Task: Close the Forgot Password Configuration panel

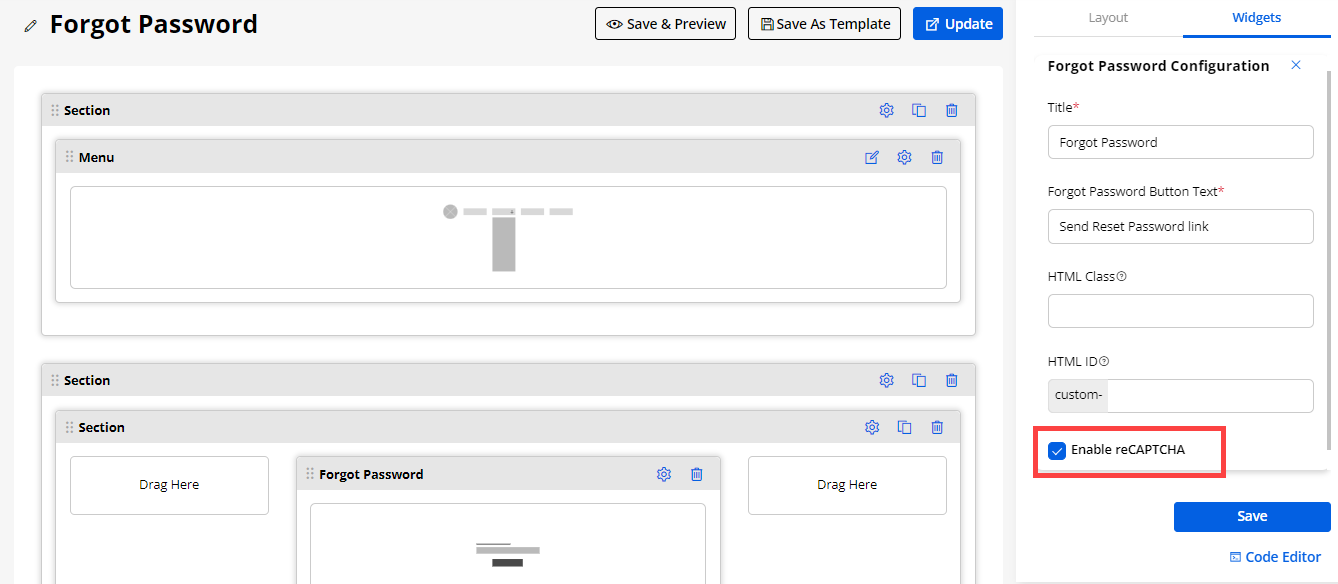Action: tap(1296, 65)
